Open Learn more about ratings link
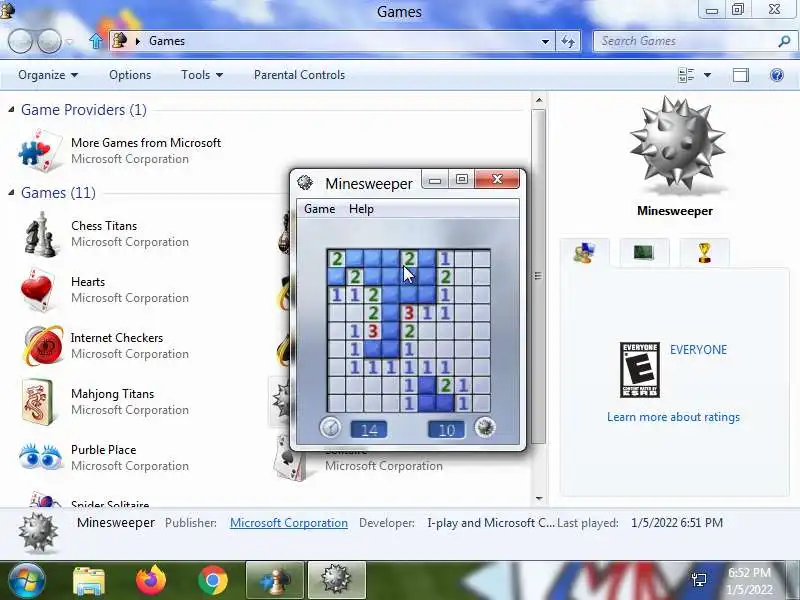Image resolution: width=800 pixels, height=600 pixels. tap(673, 417)
